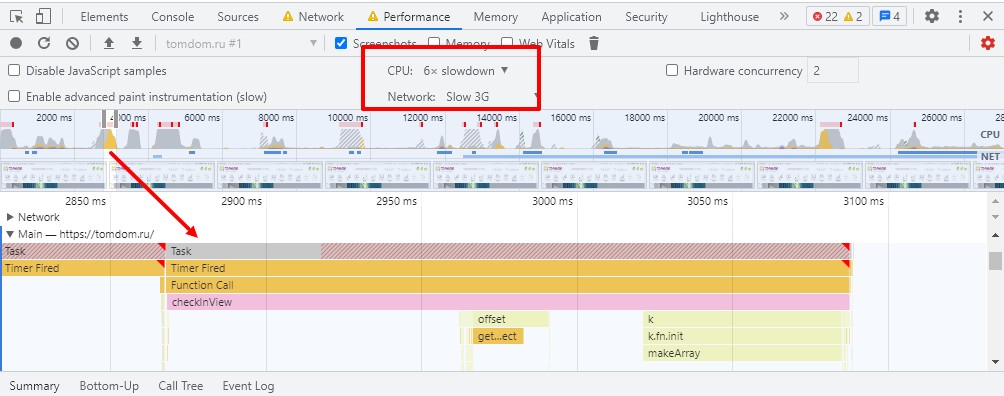The image size is (1004, 396).
Task: Tick the Hardware concurrency checkbox
Action: [x=672, y=70]
